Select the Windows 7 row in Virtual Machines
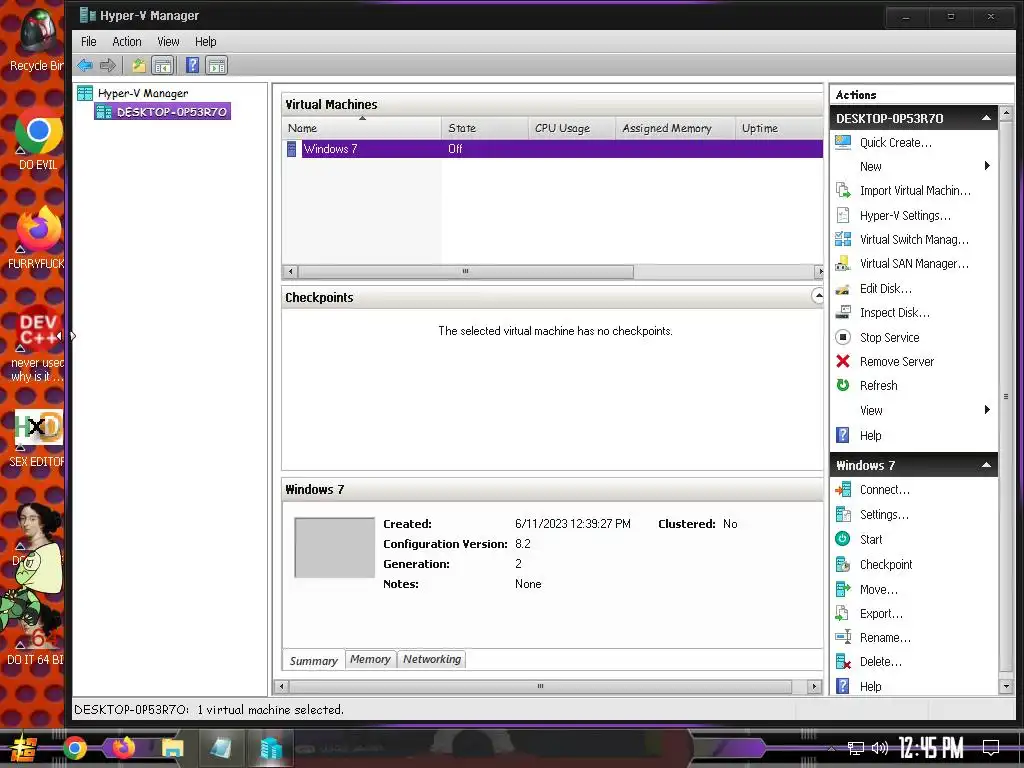 click(552, 149)
